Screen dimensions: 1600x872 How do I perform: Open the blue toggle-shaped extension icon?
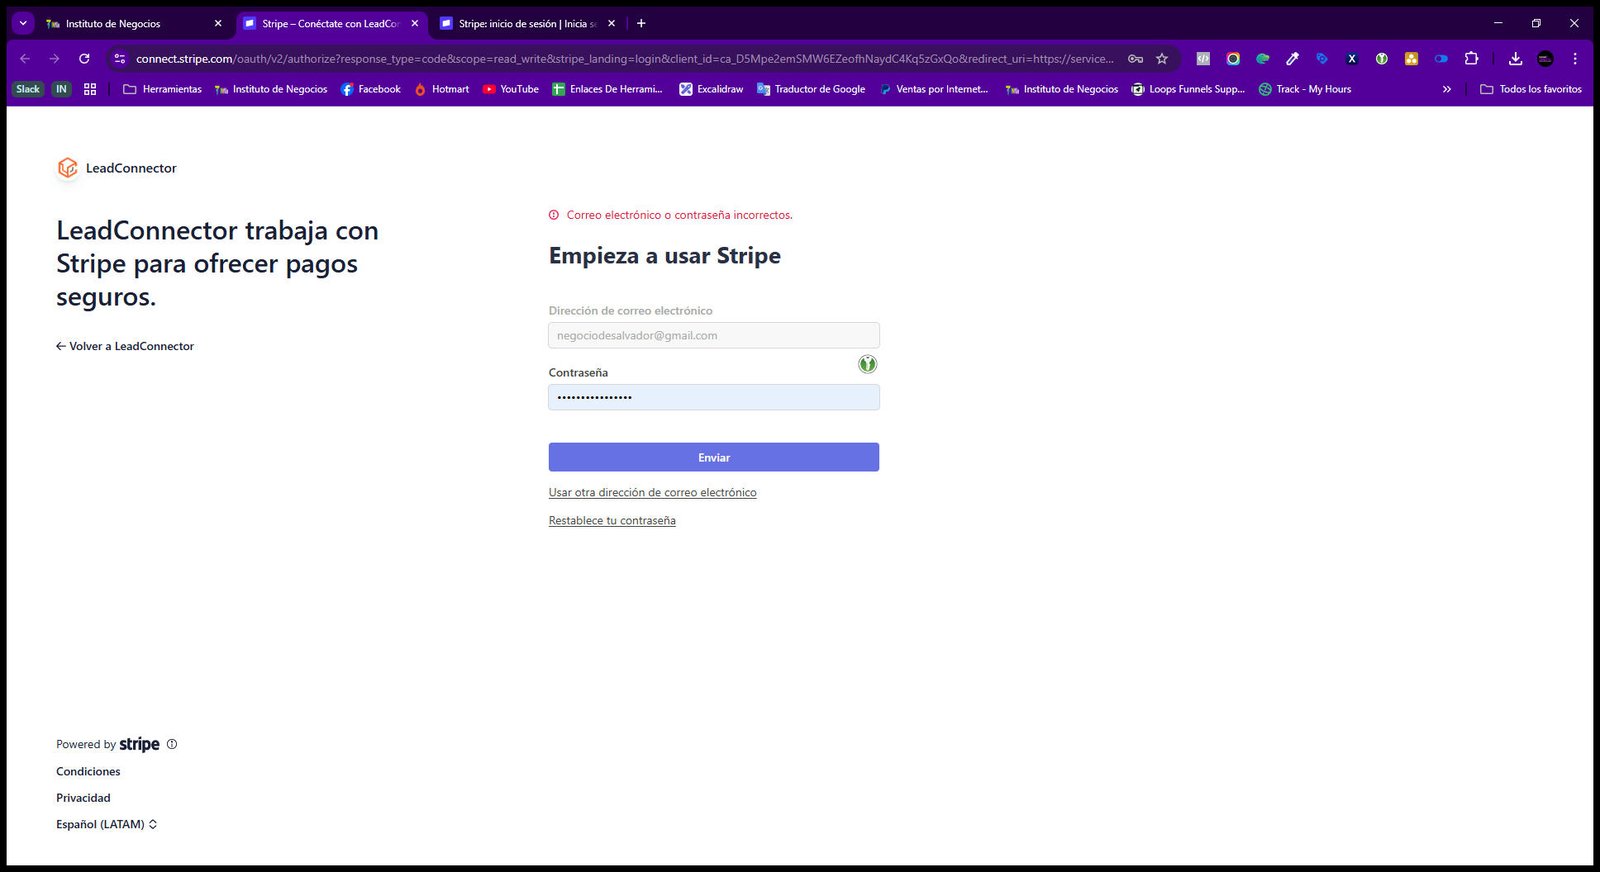(x=1441, y=59)
